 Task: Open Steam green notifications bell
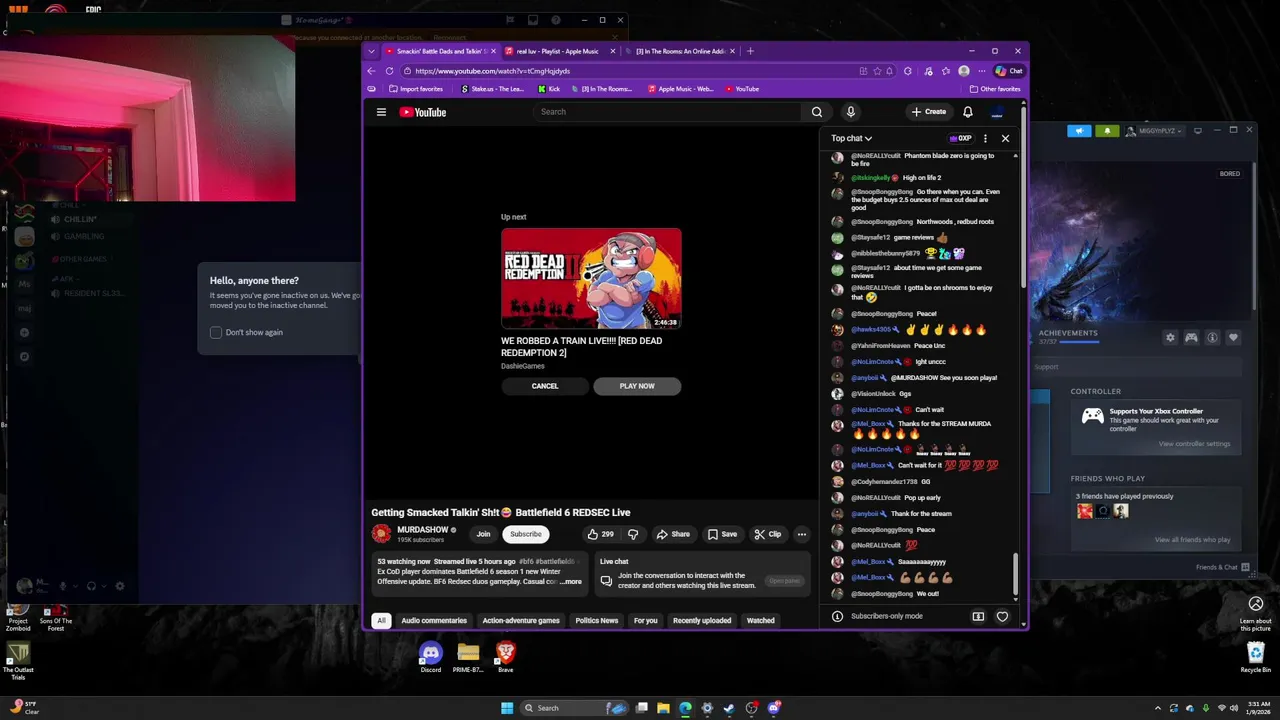point(1107,131)
